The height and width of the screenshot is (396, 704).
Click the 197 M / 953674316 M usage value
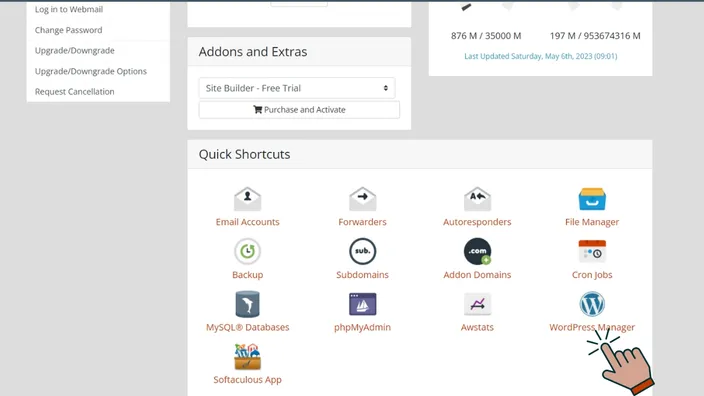pos(595,35)
